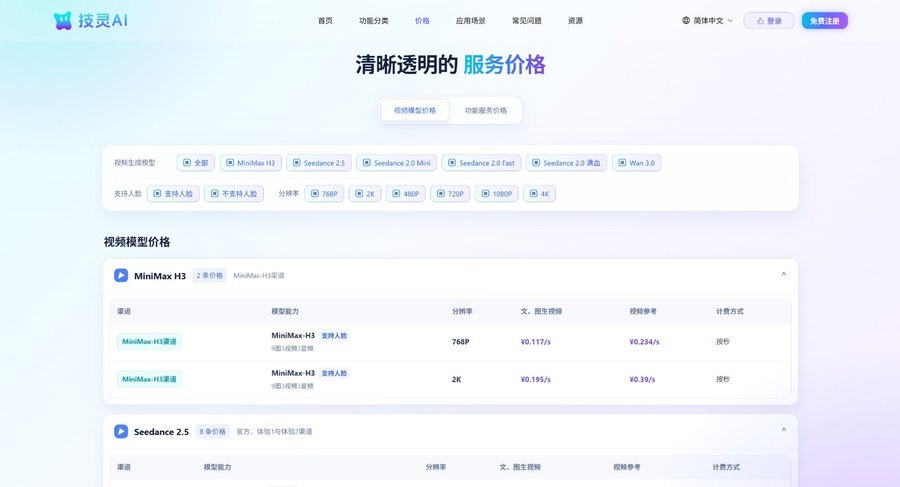Click 官方、体验1与体验2渠道 description text

click(274, 431)
